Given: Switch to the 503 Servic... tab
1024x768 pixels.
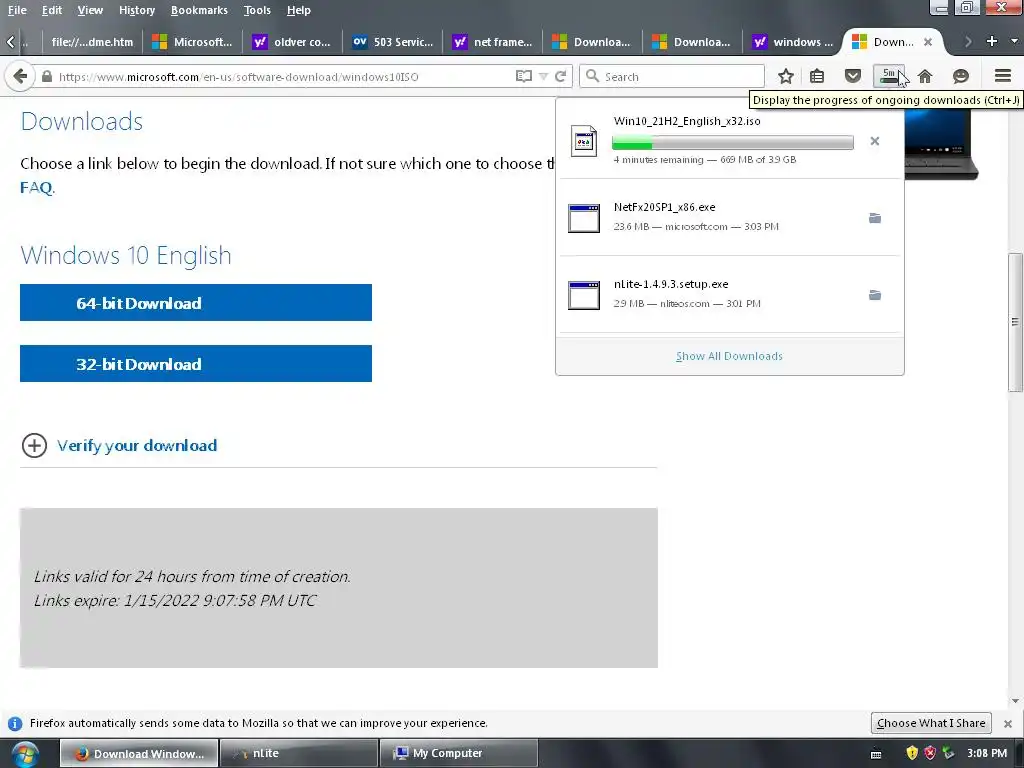Looking at the screenshot, I should click(x=392, y=42).
